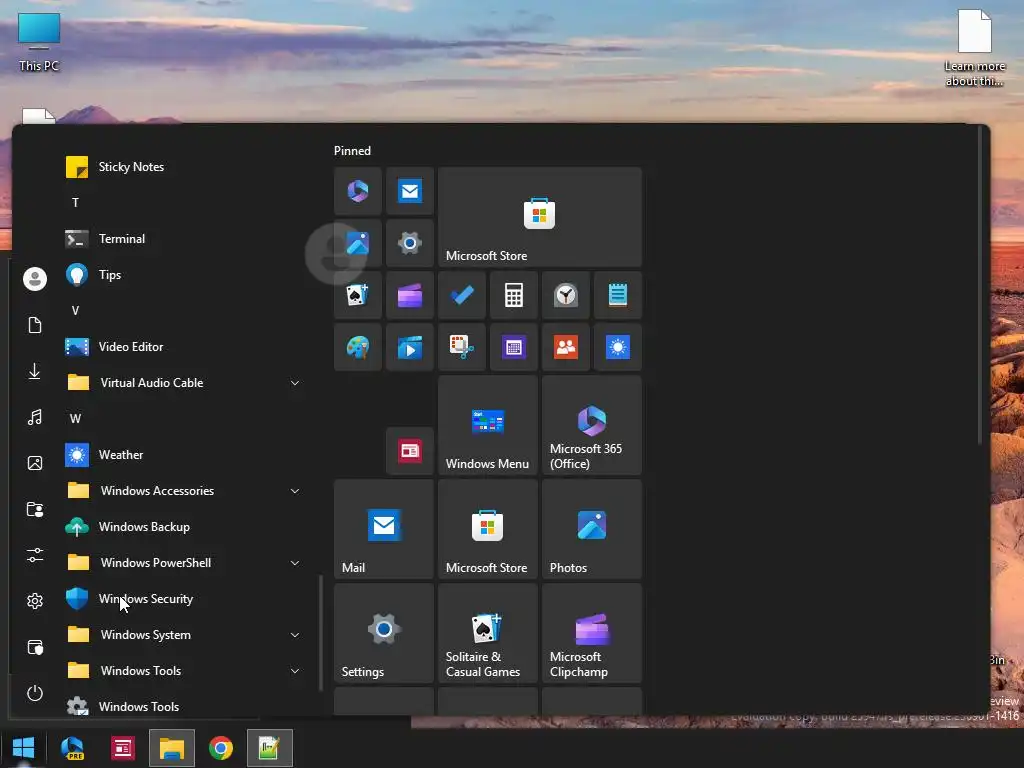Open the small Settings gear pinned tile
Screen dimensions: 1024x768
[x=409, y=243]
